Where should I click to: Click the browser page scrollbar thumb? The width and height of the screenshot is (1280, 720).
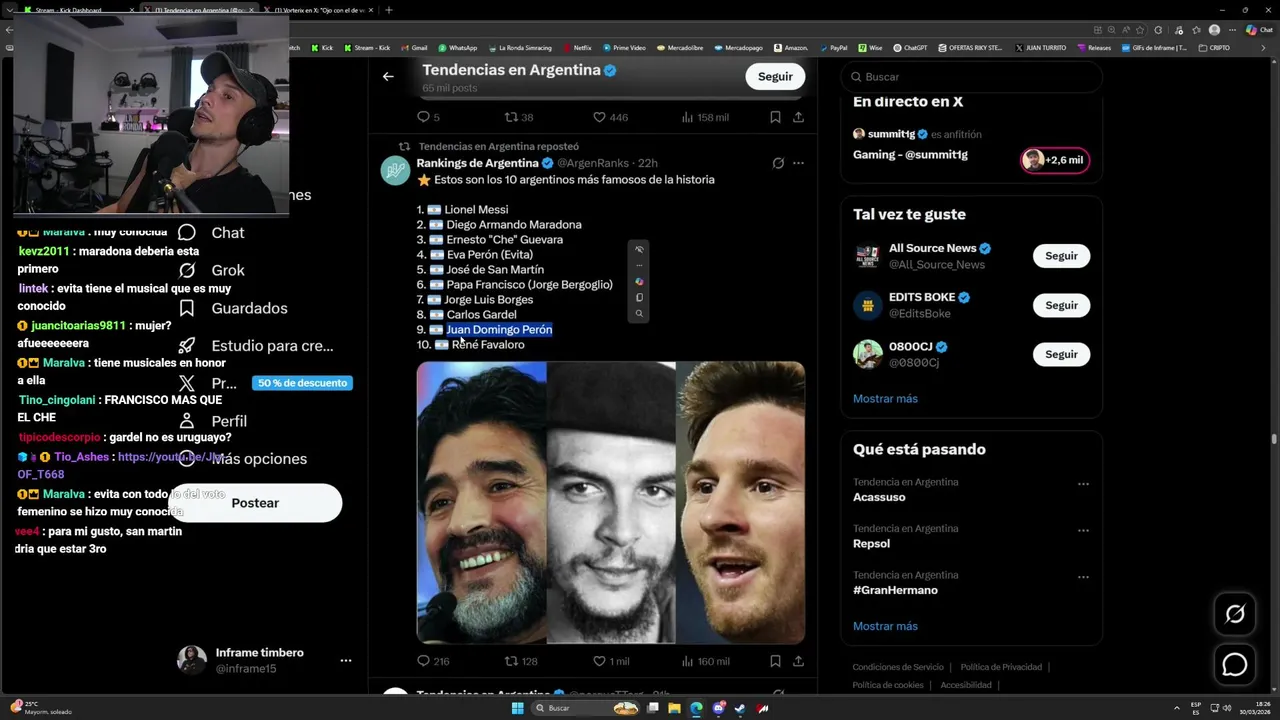pyautogui.click(x=1273, y=438)
